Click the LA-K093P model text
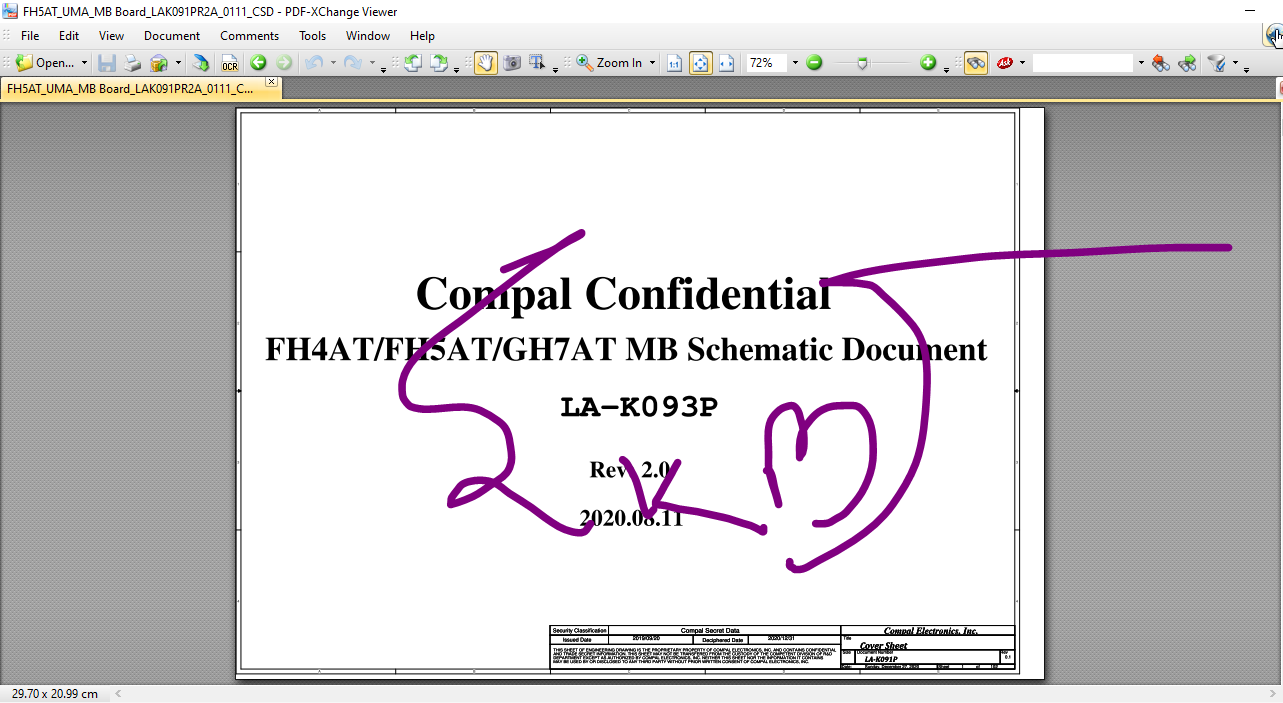The width and height of the screenshot is (1283, 703). tap(638, 408)
